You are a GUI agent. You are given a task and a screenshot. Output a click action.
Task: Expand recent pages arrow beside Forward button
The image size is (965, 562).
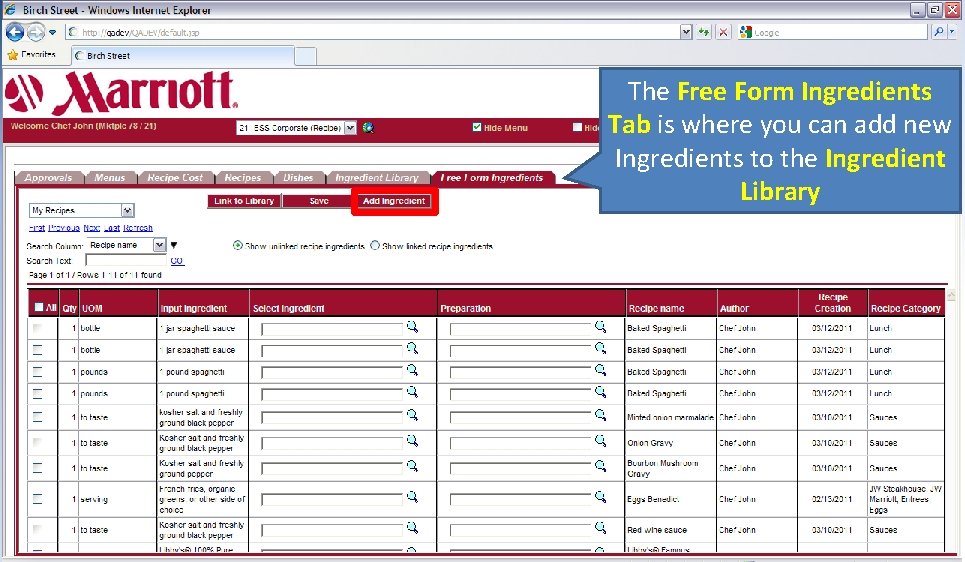click(52, 32)
